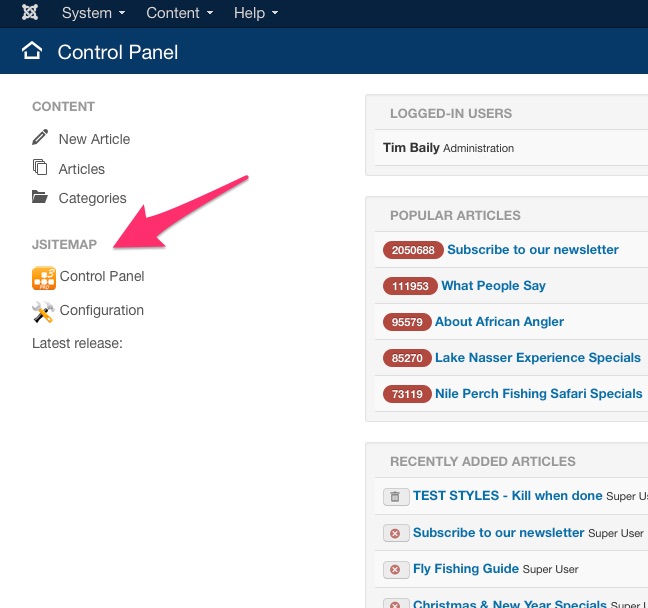Expand the Help dropdown menu
The width and height of the screenshot is (648, 608).
coord(256,13)
